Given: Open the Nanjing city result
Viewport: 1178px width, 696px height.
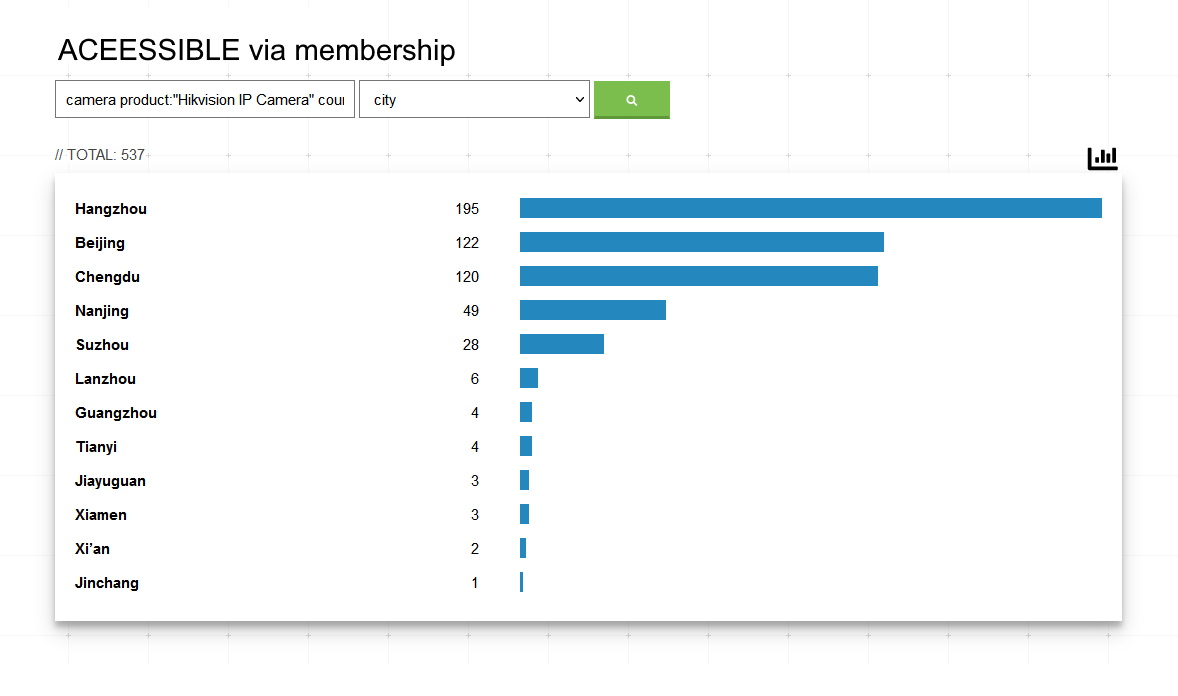Looking at the screenshot, I should tap(102, 311).
